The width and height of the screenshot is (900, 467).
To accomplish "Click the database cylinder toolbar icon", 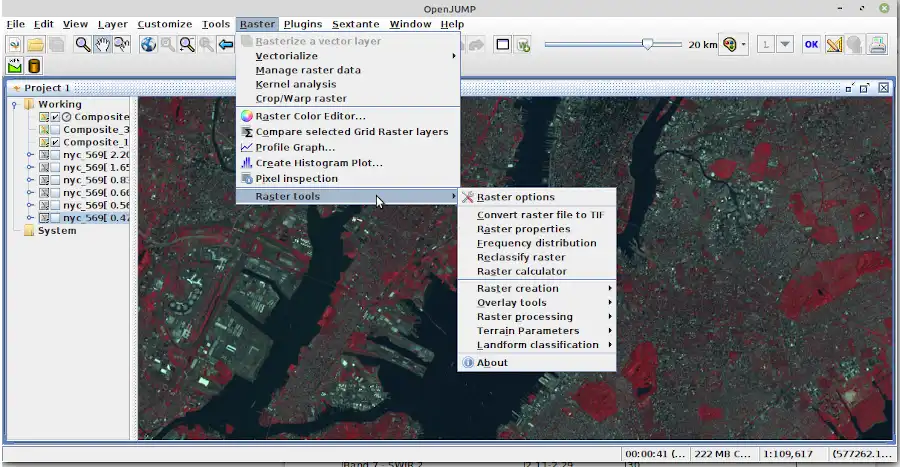I will 34,66.
